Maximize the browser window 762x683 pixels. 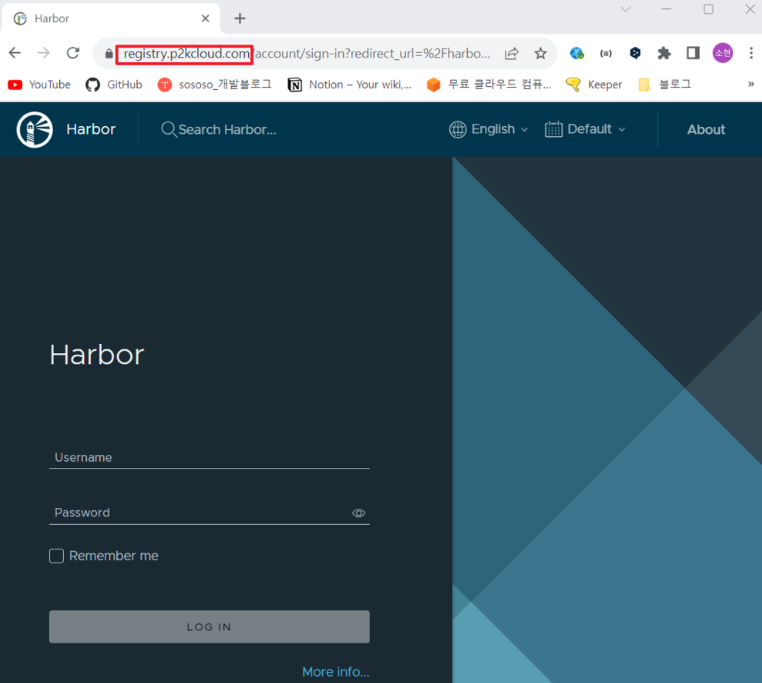coord(709,9)
